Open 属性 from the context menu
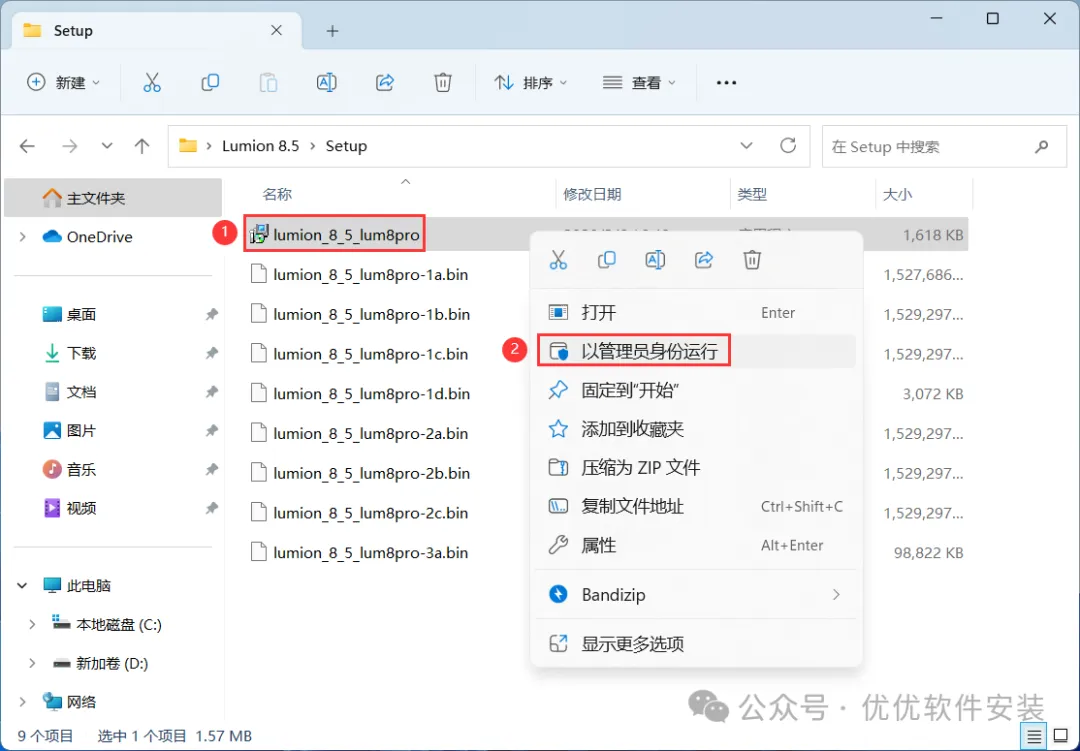 tap(696, 546)
